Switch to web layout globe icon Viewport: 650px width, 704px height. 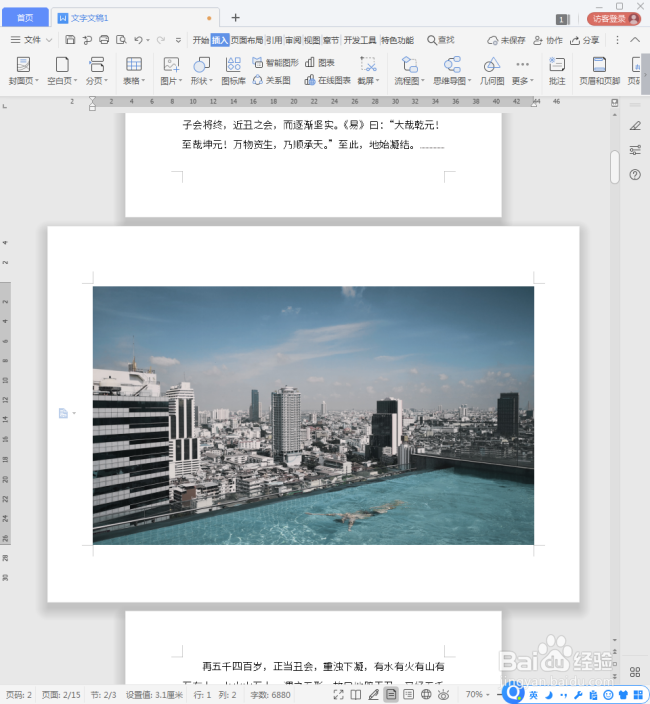click(426, 695)
